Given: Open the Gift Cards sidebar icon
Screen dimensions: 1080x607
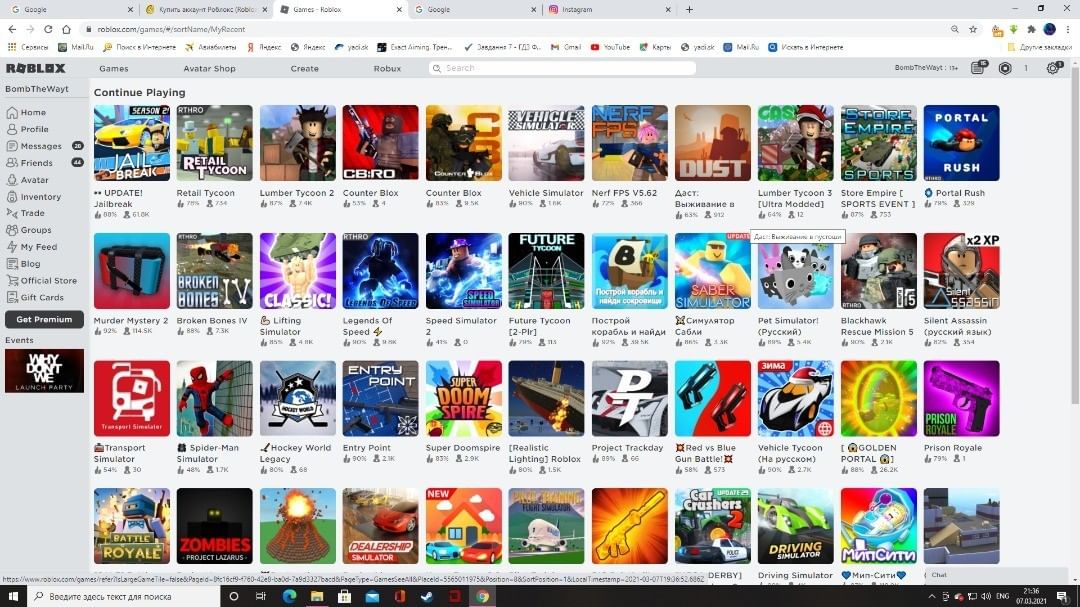Looking at the screenshot, I should coord(12,297).
